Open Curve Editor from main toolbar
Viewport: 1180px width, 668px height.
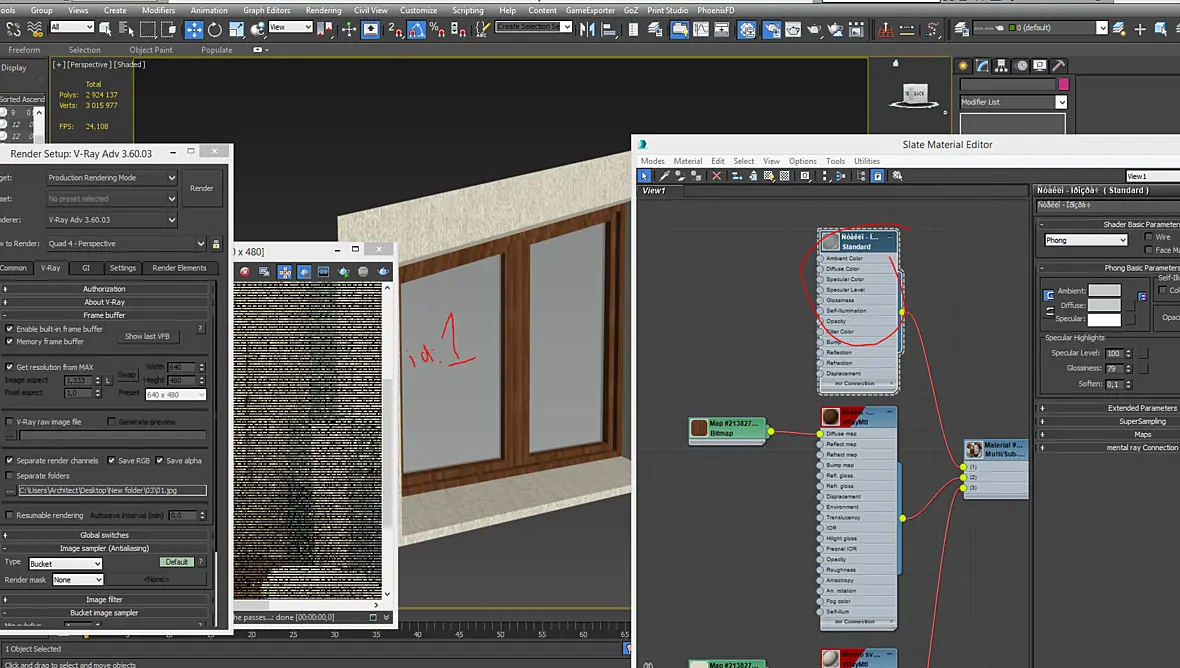(701, 29)
